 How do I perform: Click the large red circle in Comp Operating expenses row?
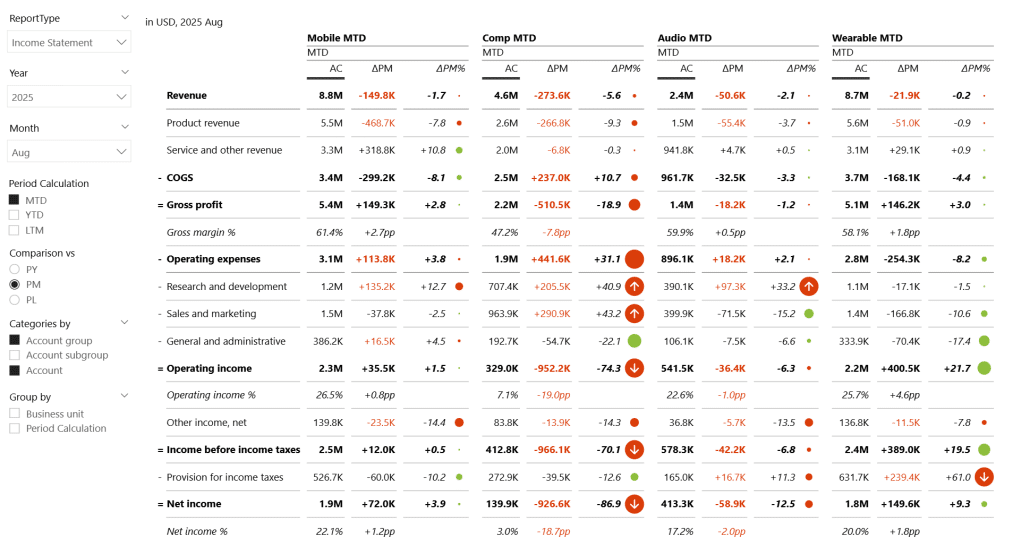tap(634, 259)
